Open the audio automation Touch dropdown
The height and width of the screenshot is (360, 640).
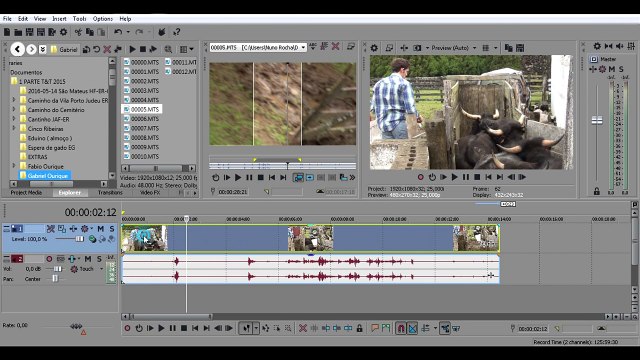pos(101,269)
